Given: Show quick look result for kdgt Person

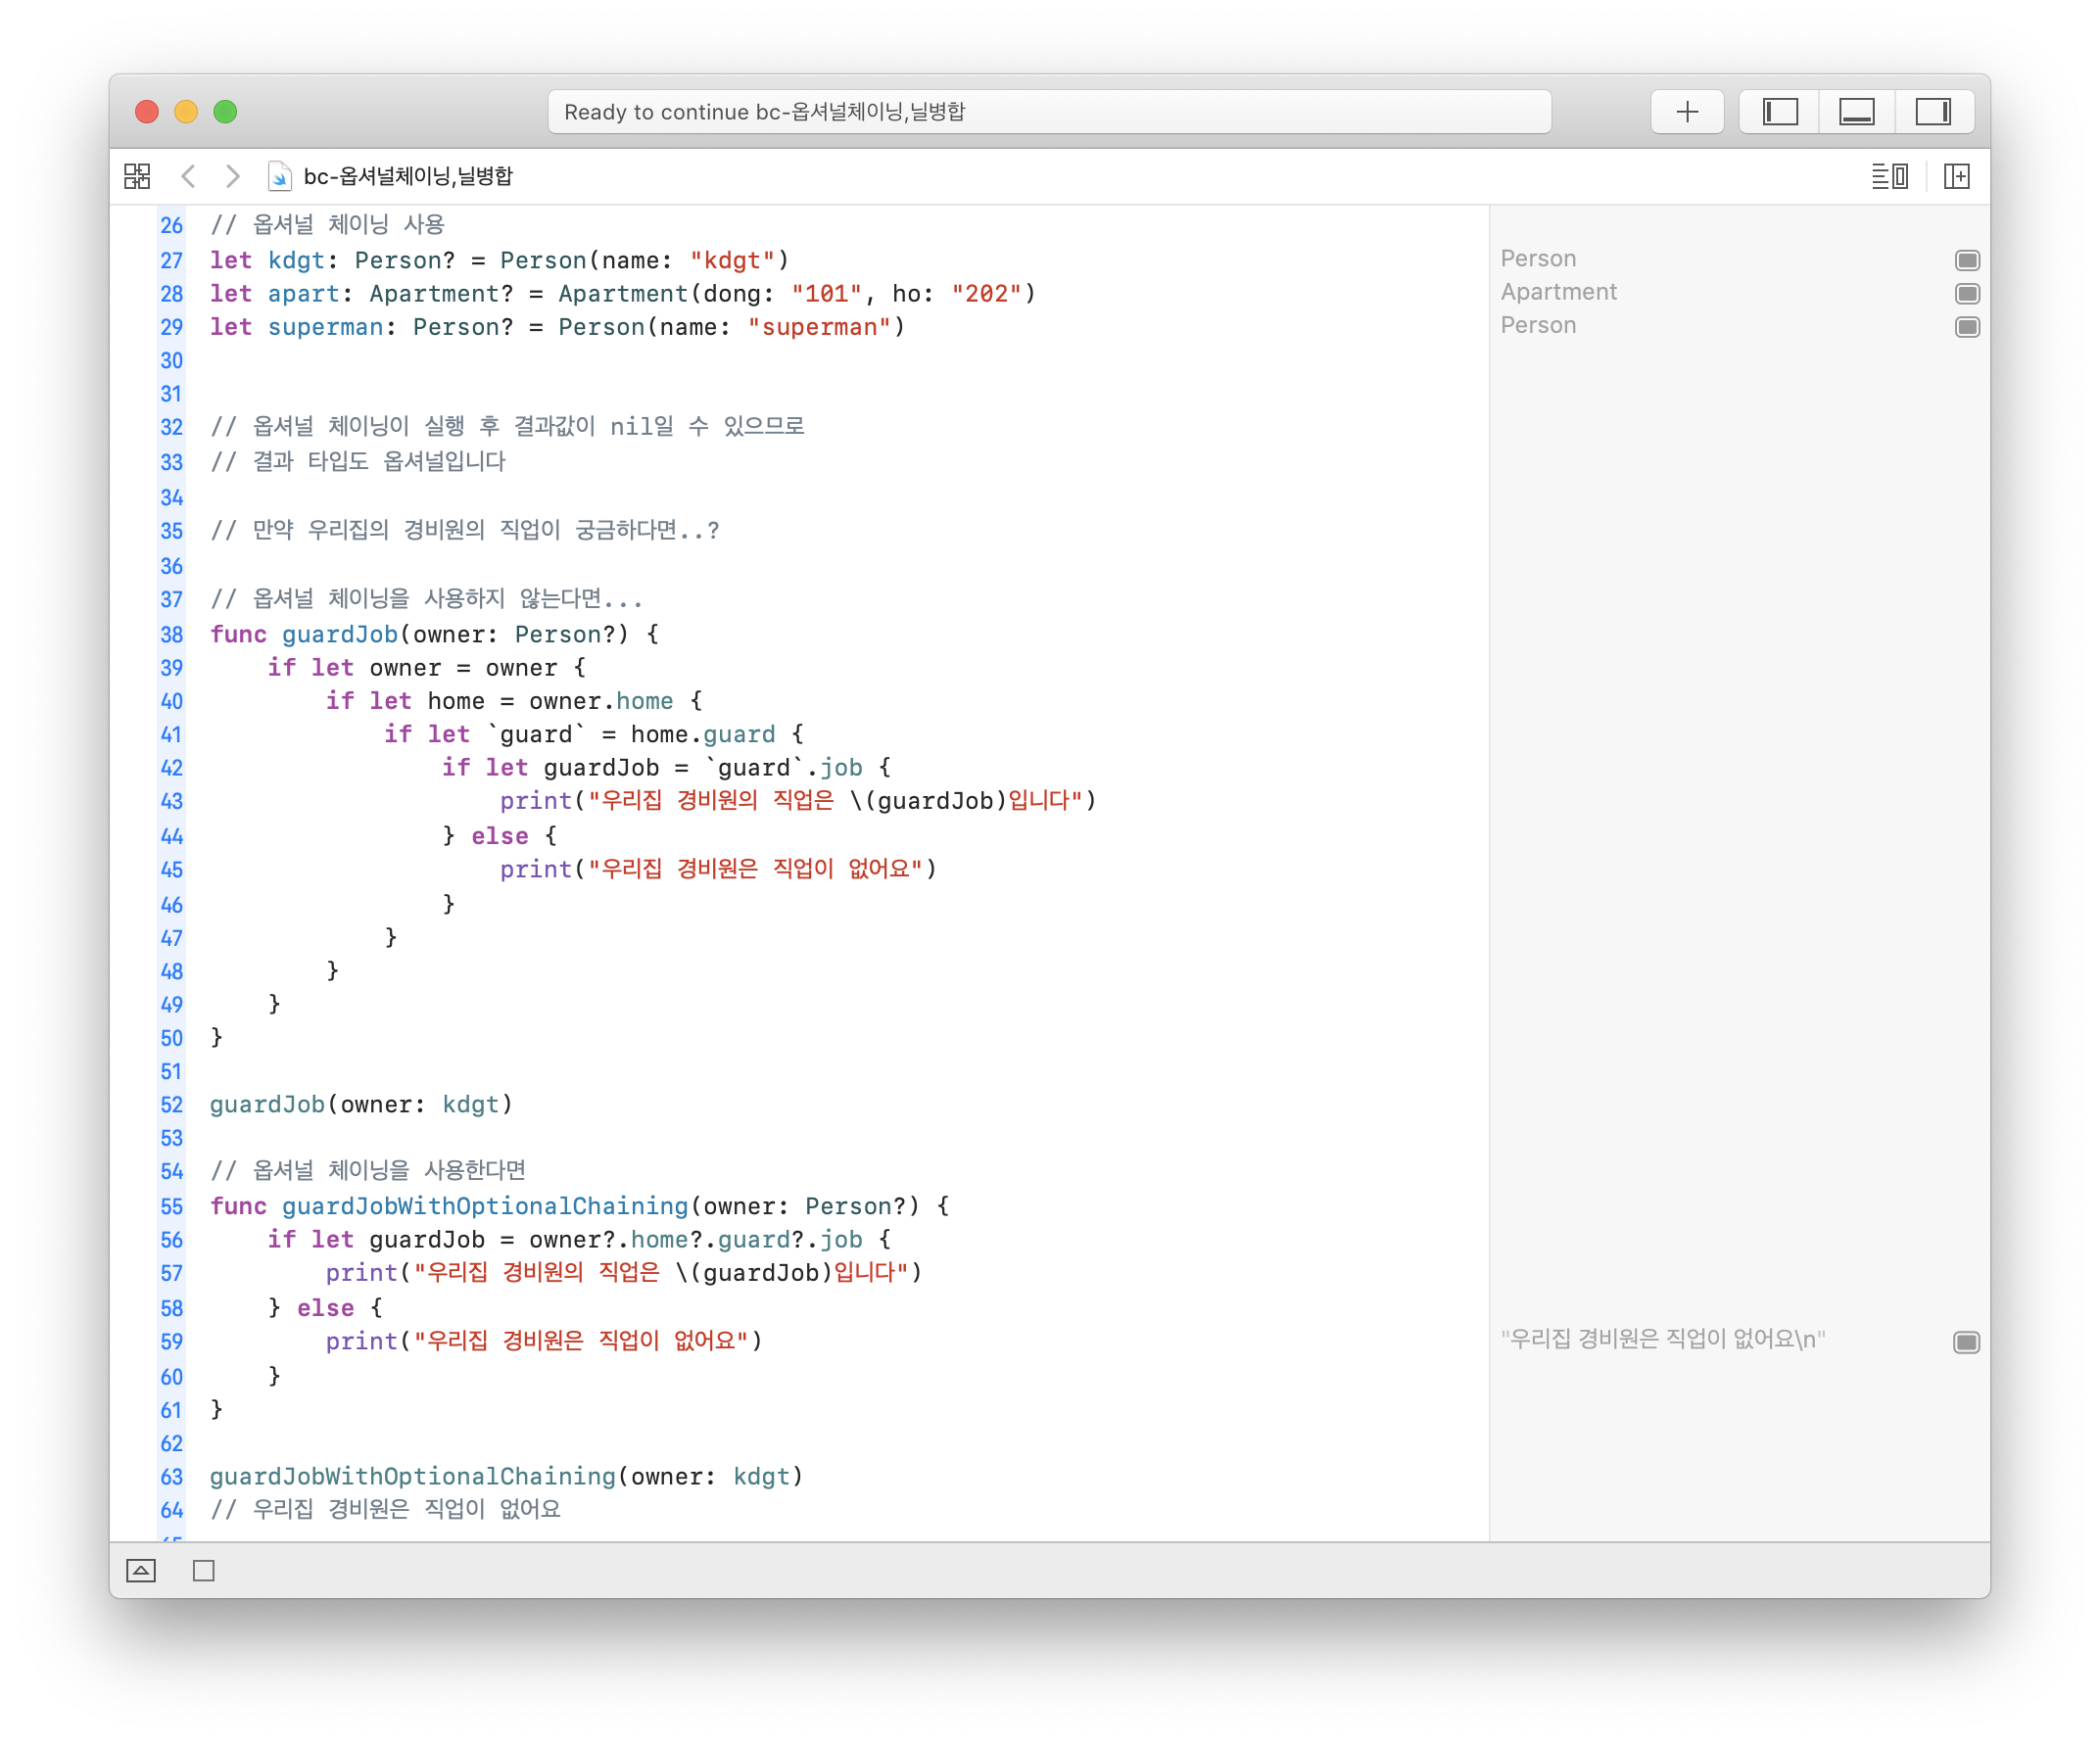Looking at the screenshot, I should (x=1966, y=260).
